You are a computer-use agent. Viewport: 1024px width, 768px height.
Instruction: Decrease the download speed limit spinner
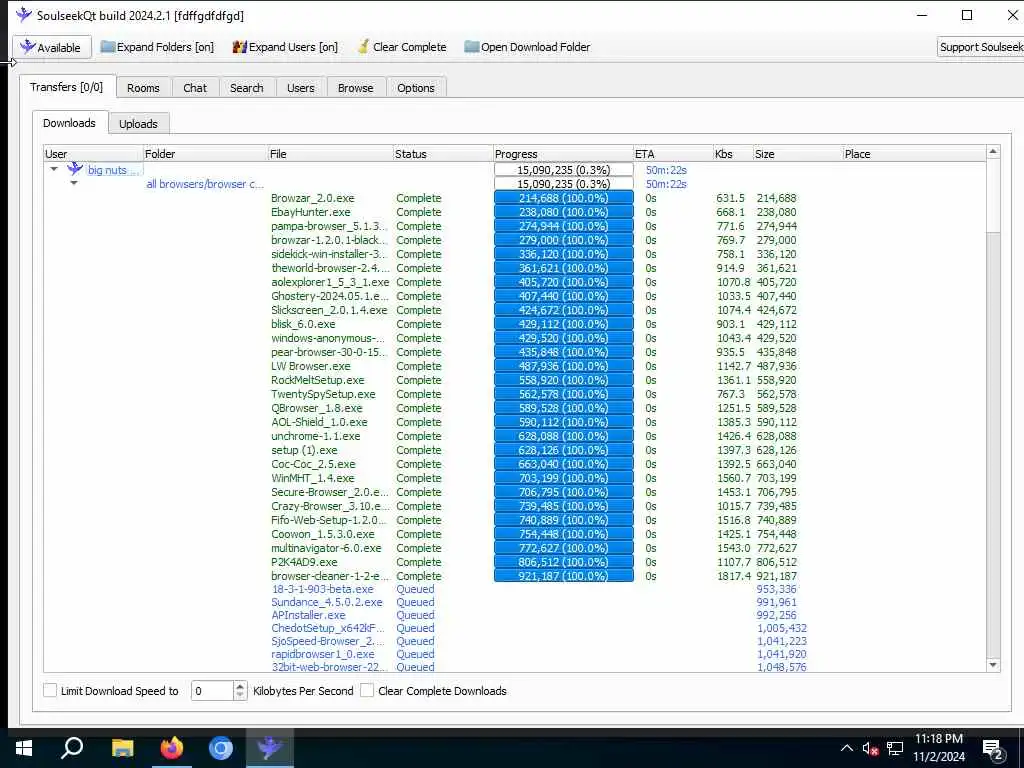click(240, 695)
